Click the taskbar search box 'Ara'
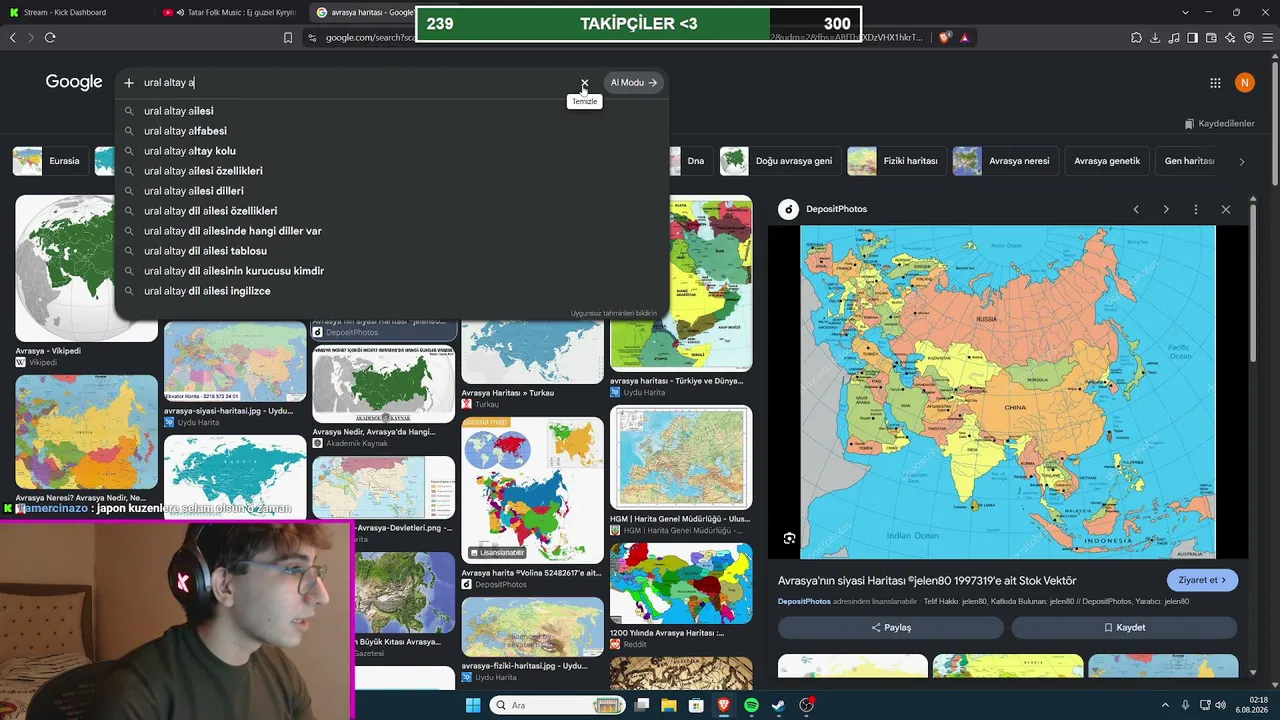 (x=557, y=706)
